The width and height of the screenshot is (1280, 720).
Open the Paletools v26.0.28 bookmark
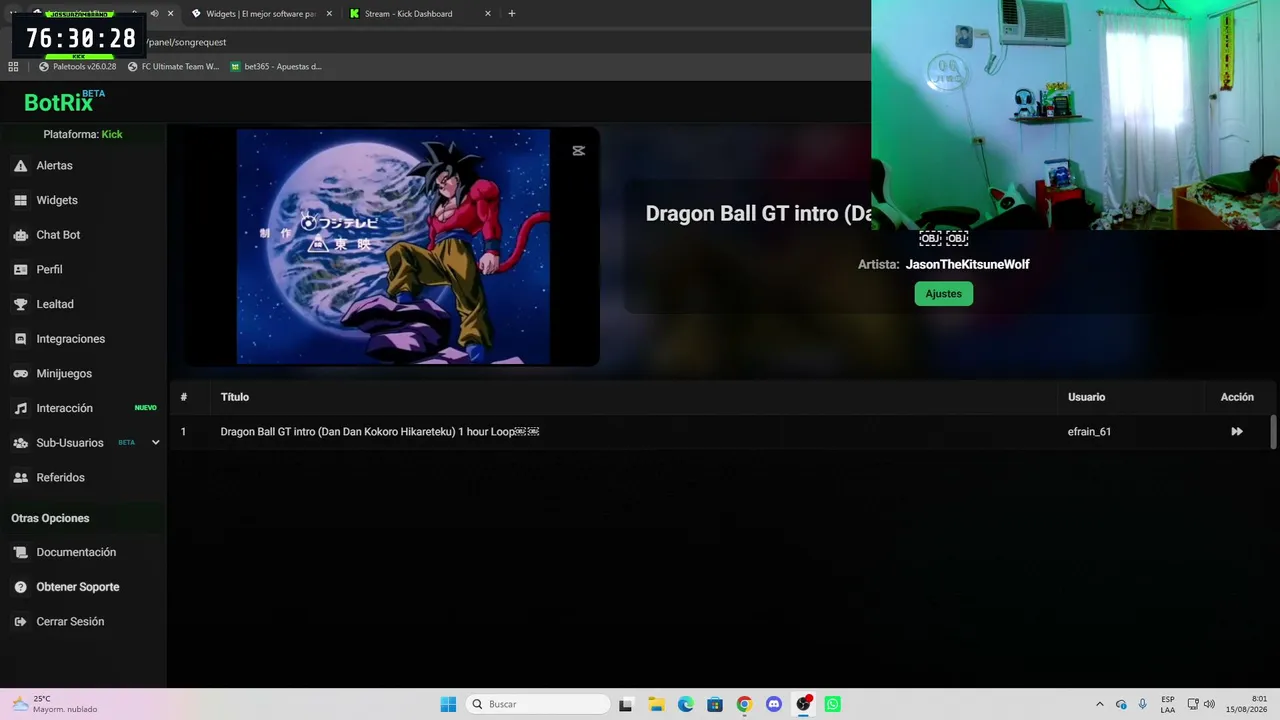pos(78,67)
